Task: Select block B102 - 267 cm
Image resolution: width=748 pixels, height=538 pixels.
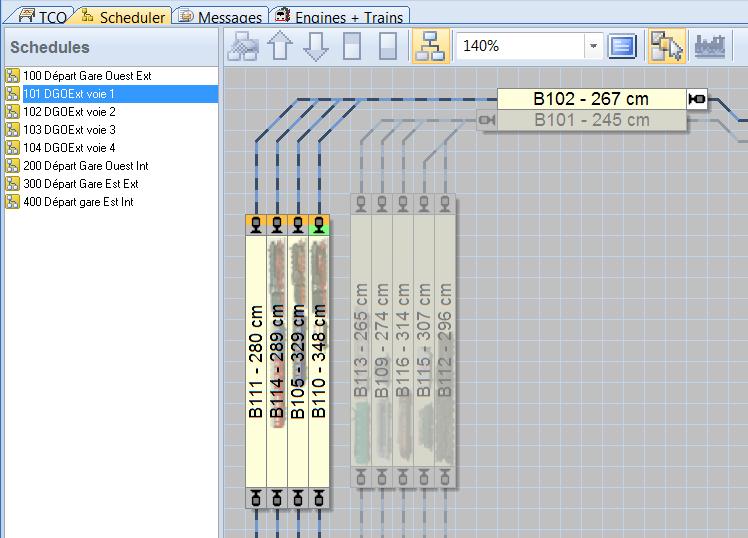Action: (x=592, y=99)
